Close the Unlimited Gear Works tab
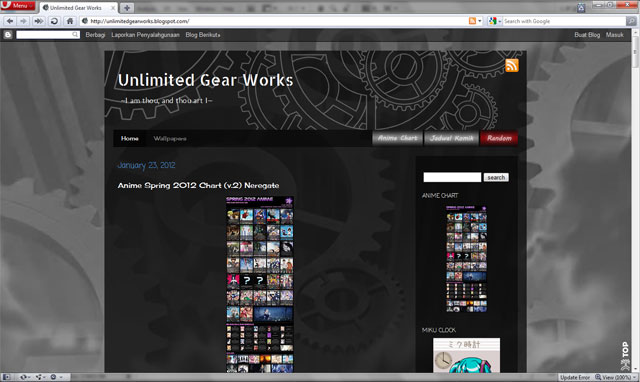 point(113,7)
